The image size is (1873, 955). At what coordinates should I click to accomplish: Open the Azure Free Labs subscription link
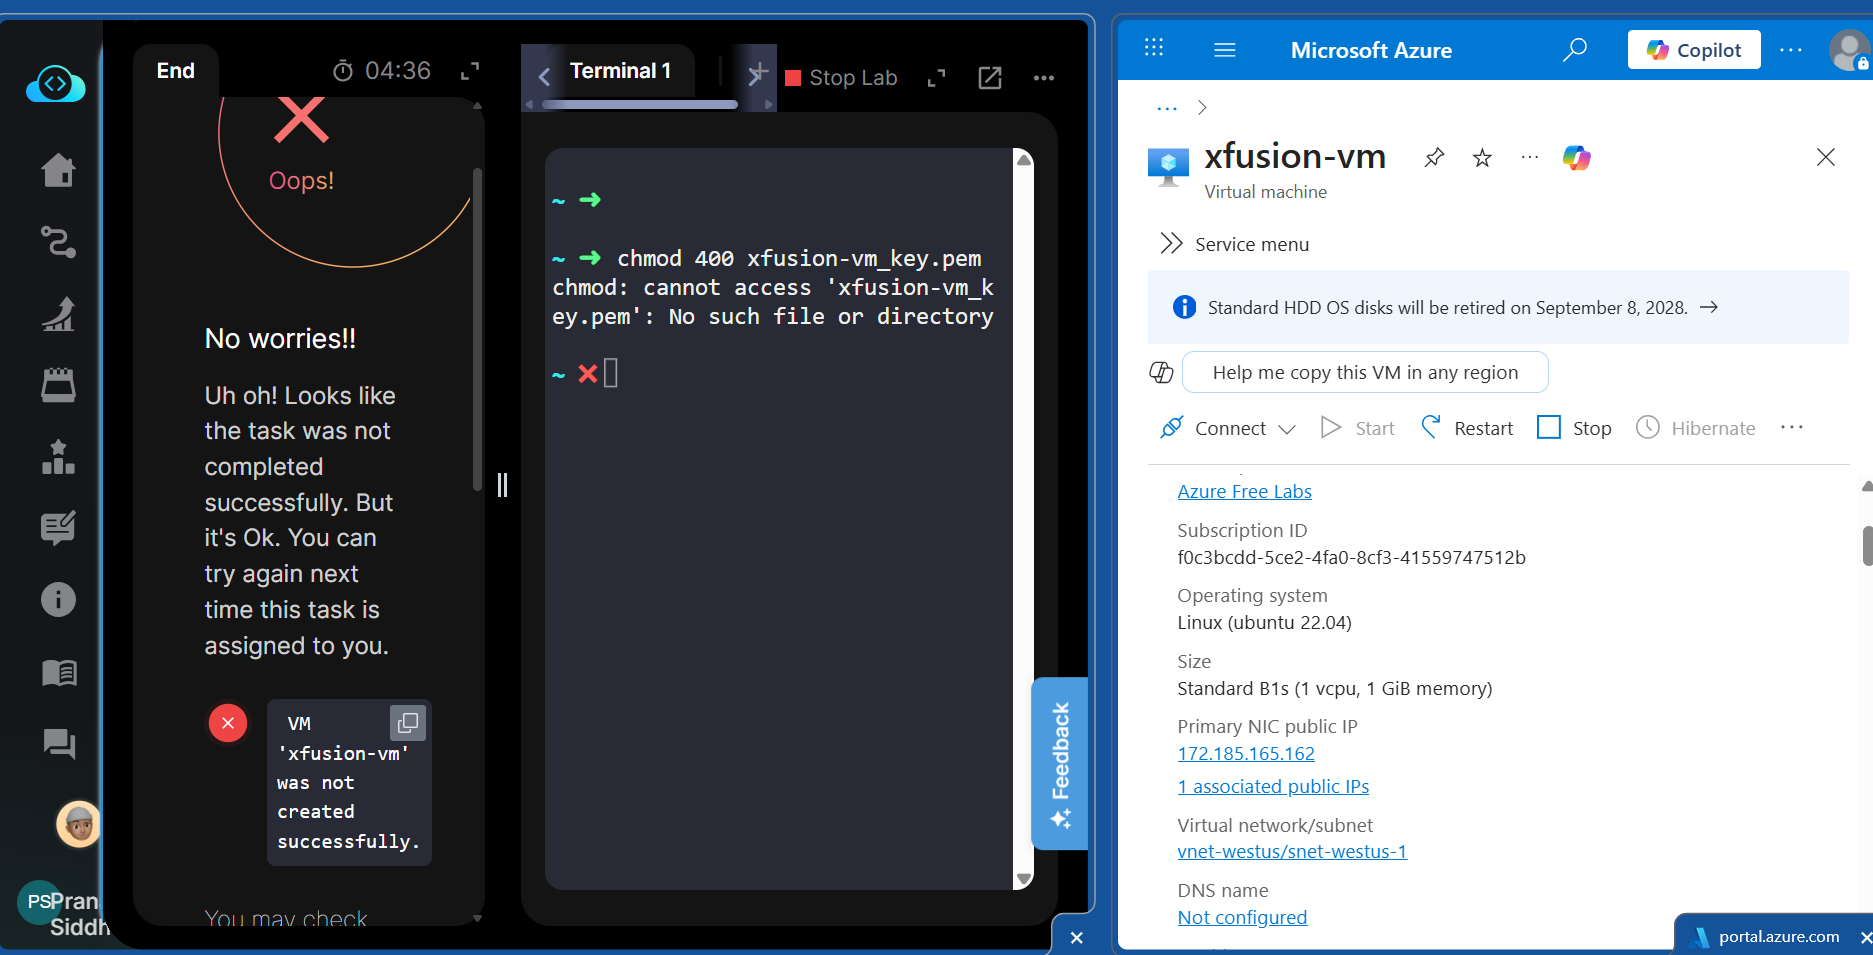click(1245, 491)
